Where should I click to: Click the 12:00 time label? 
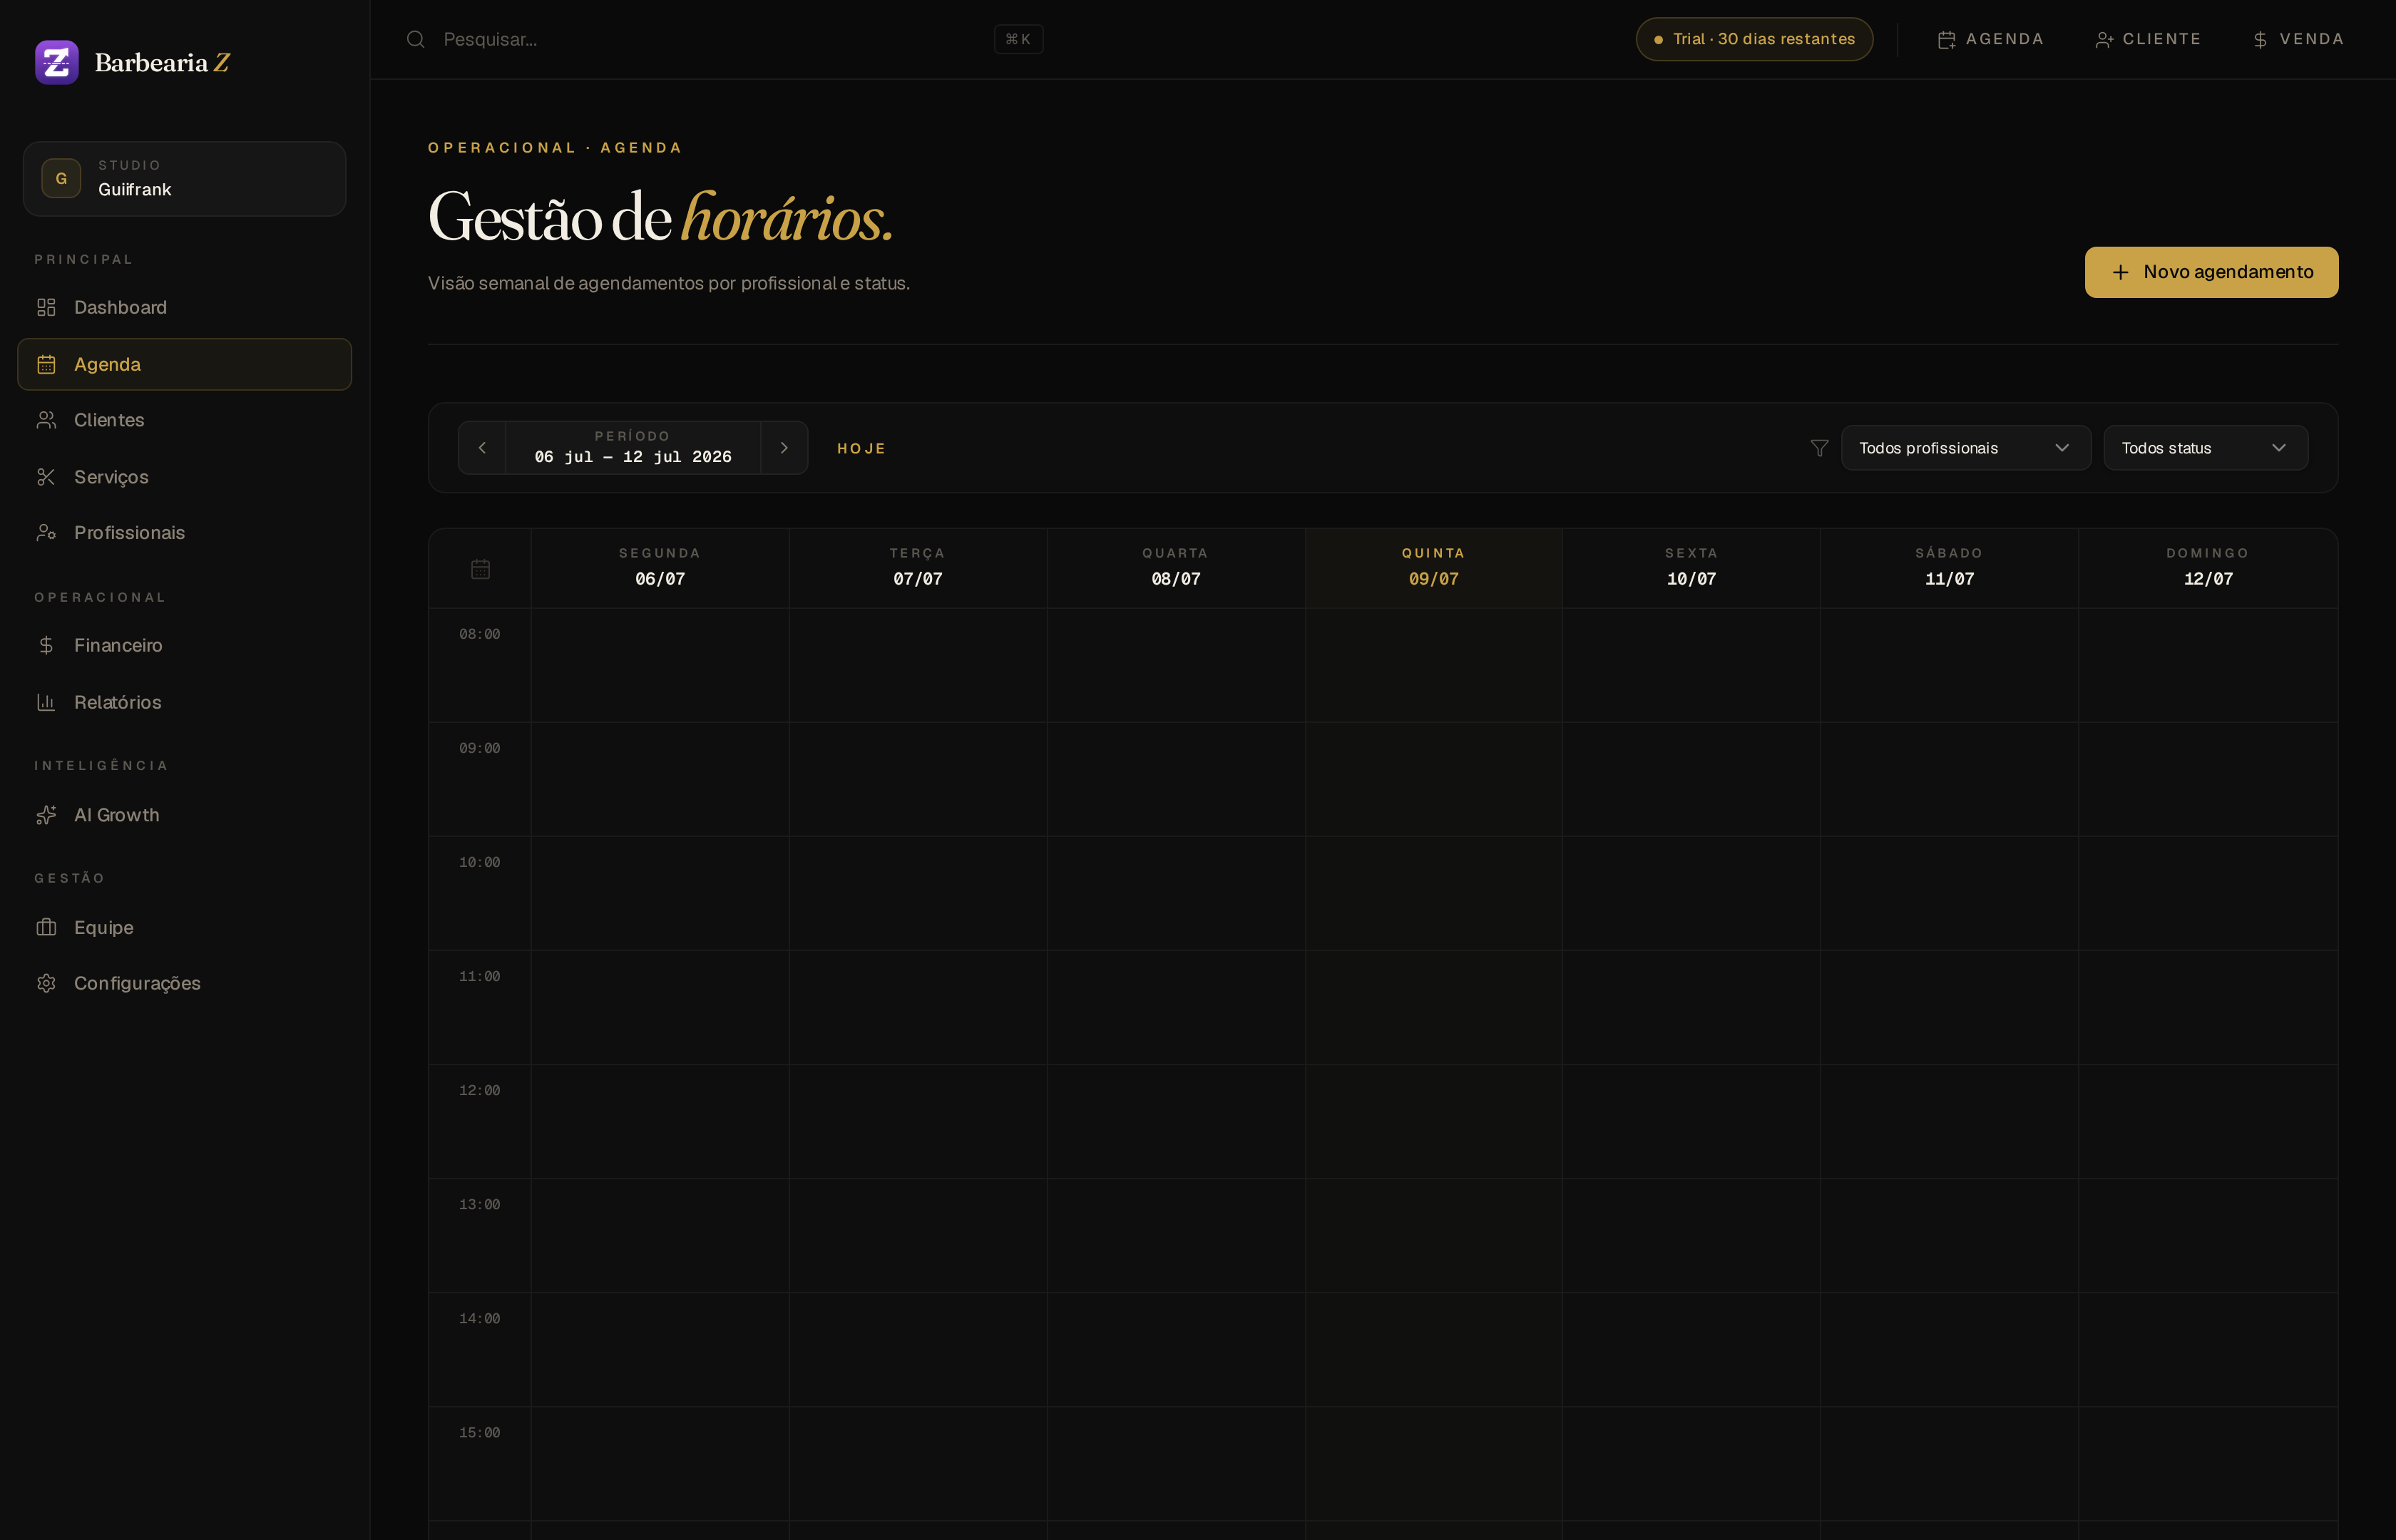(x=480, y=1090)
